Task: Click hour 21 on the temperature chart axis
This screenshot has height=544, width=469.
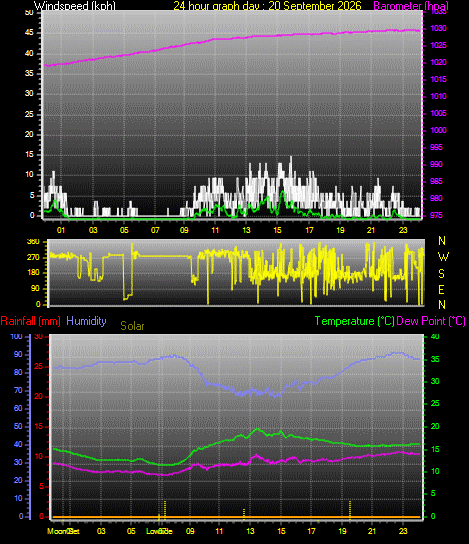Action: pyautogui.click(x=372, y=531)
